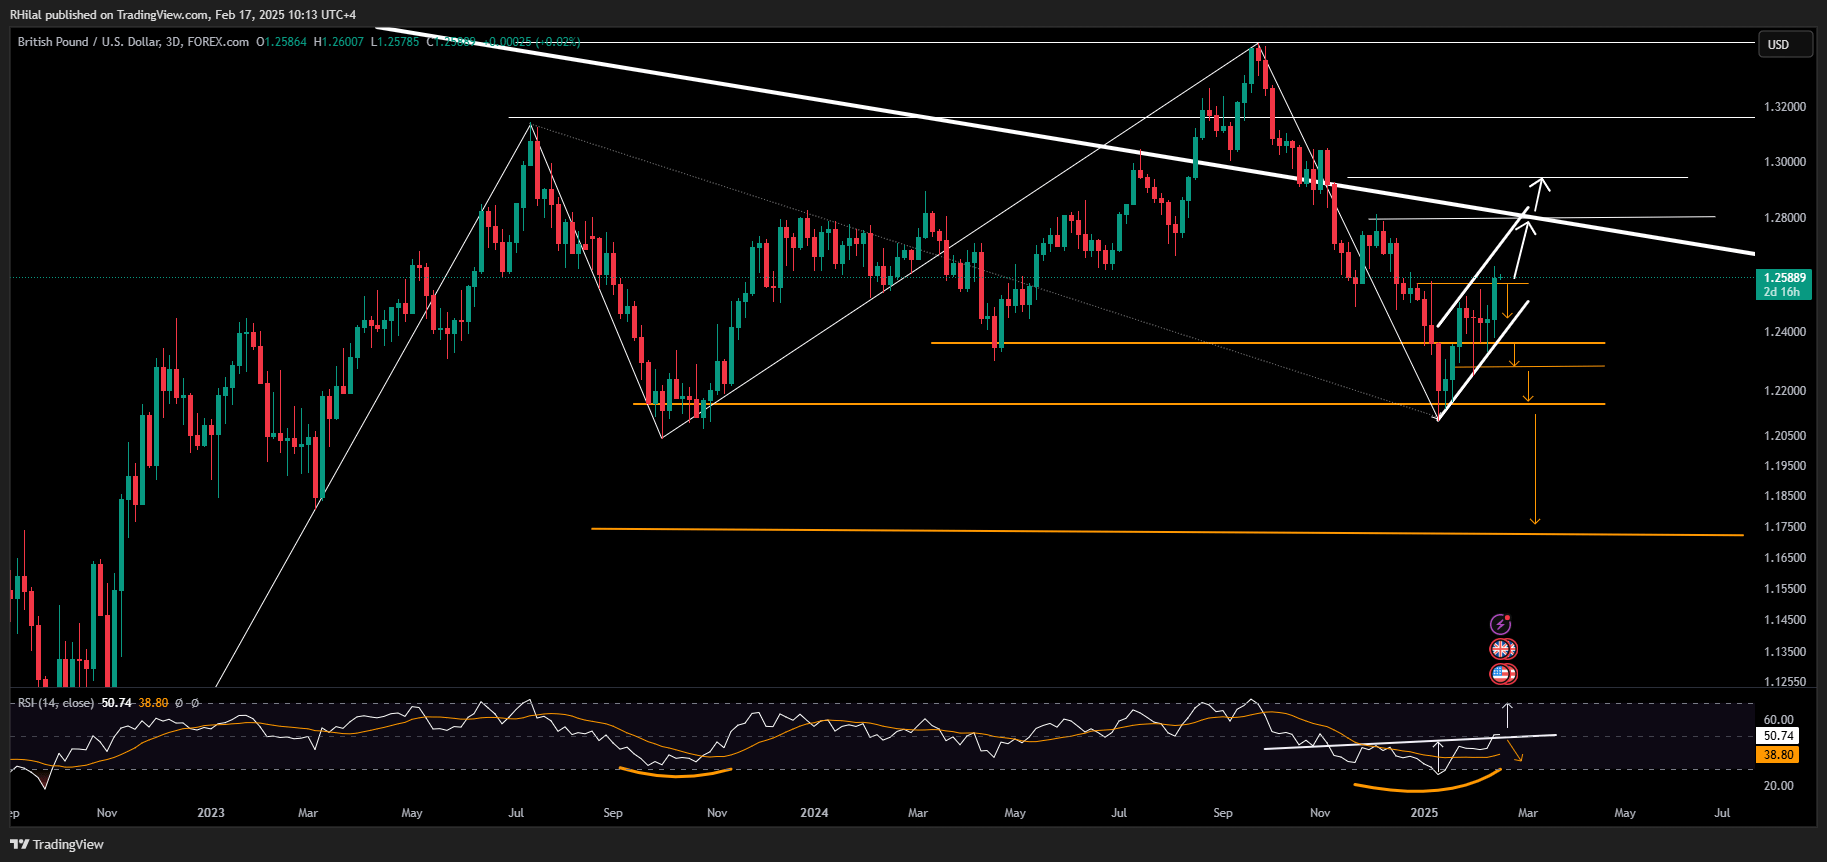Click the RSI legend value 50.74
Image resolution: width=1827 pixels, height=862 pixels.
tap(117, 703)
